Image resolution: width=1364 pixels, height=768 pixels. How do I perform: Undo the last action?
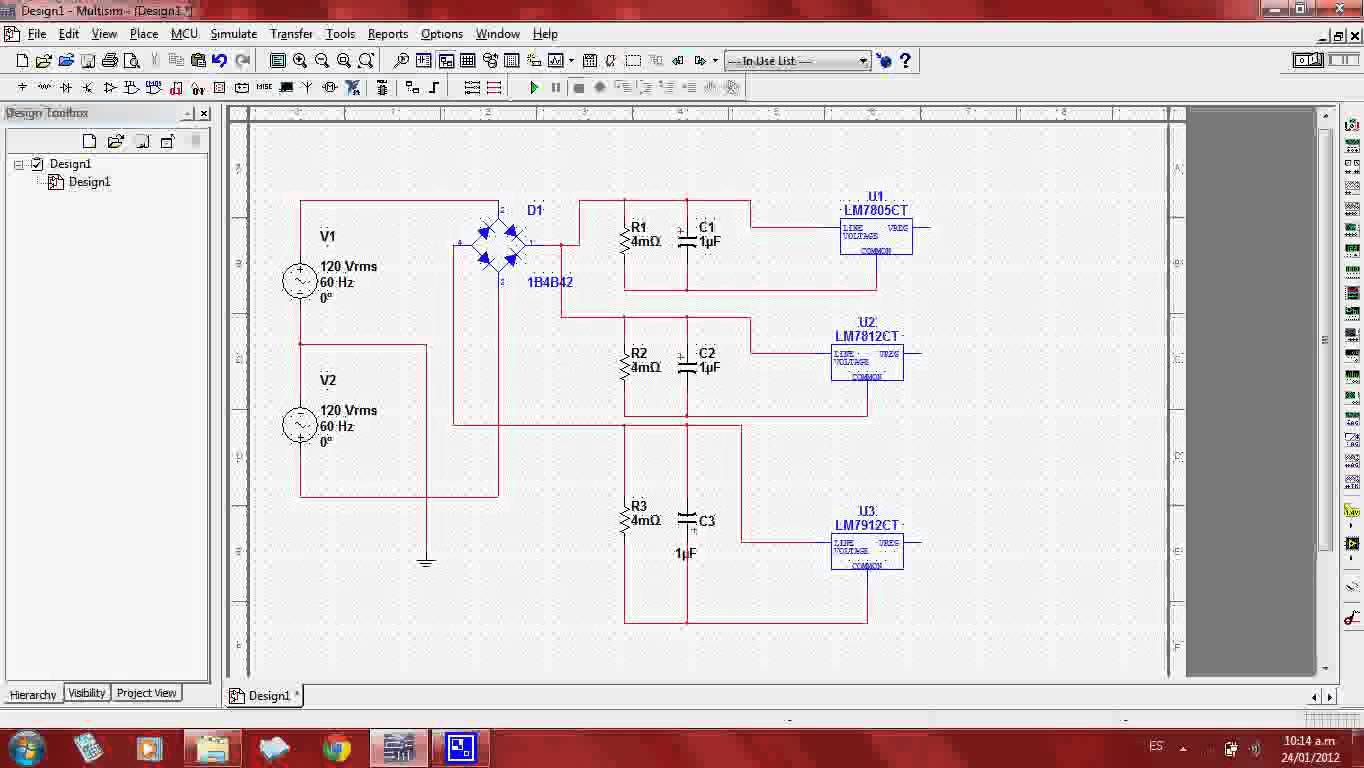pos(220,61)
